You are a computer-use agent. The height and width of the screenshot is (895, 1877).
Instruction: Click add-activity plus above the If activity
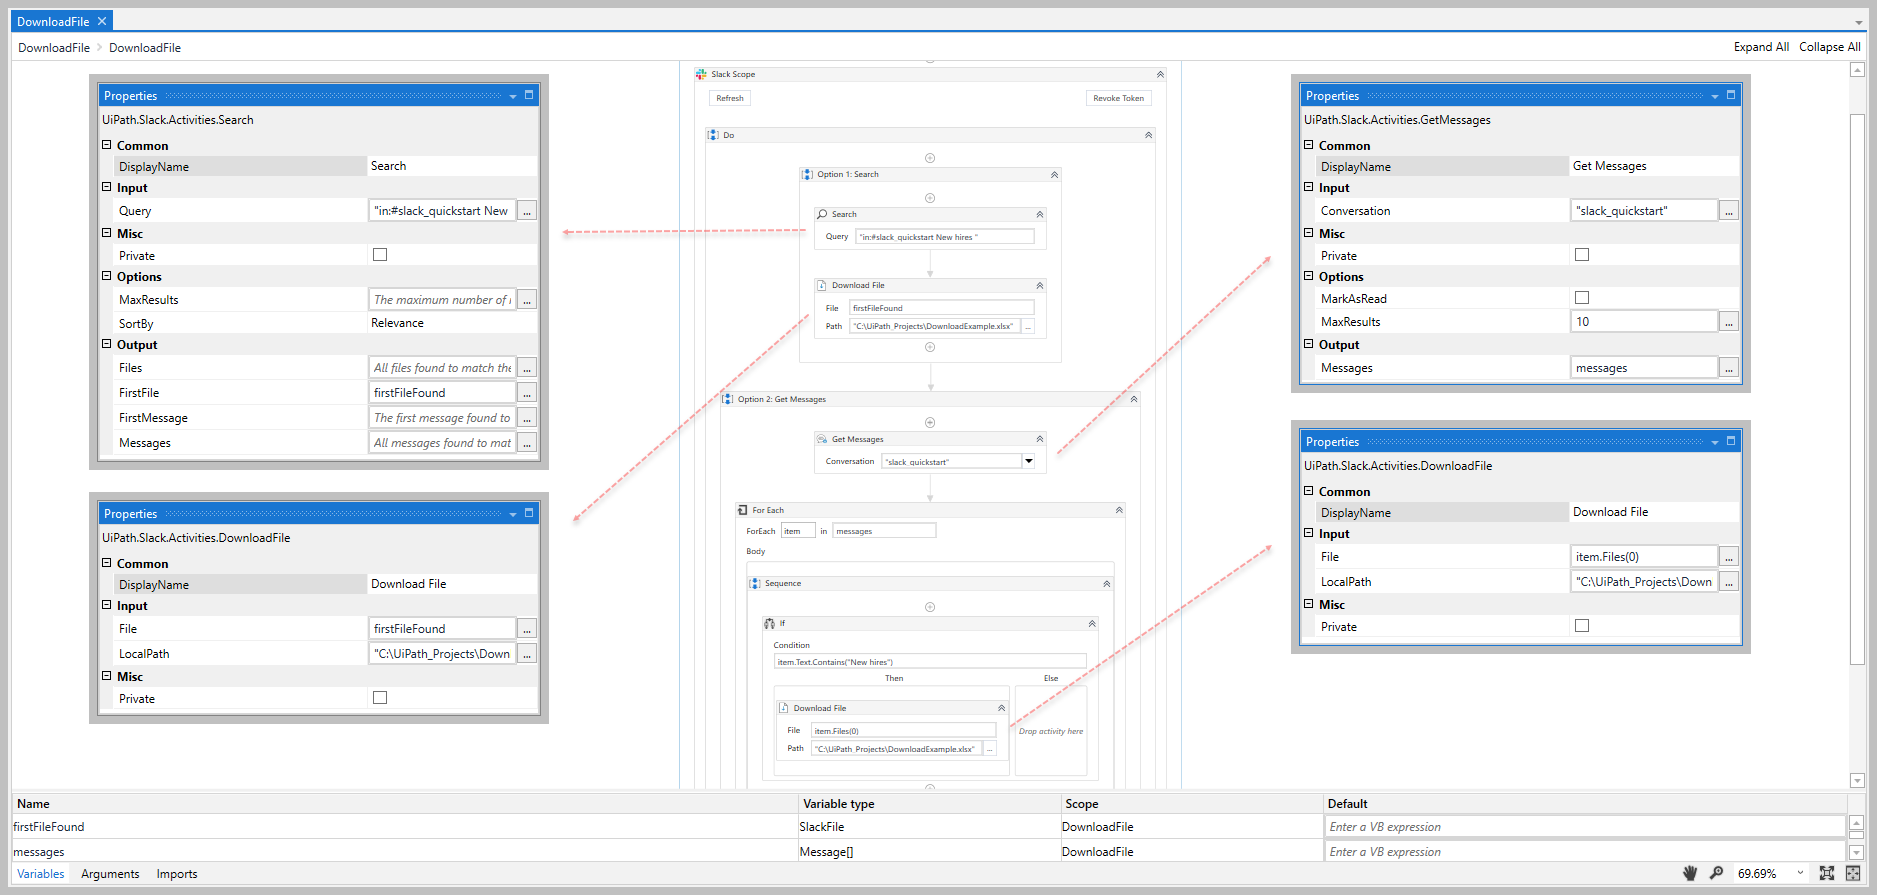coord(930,607)
